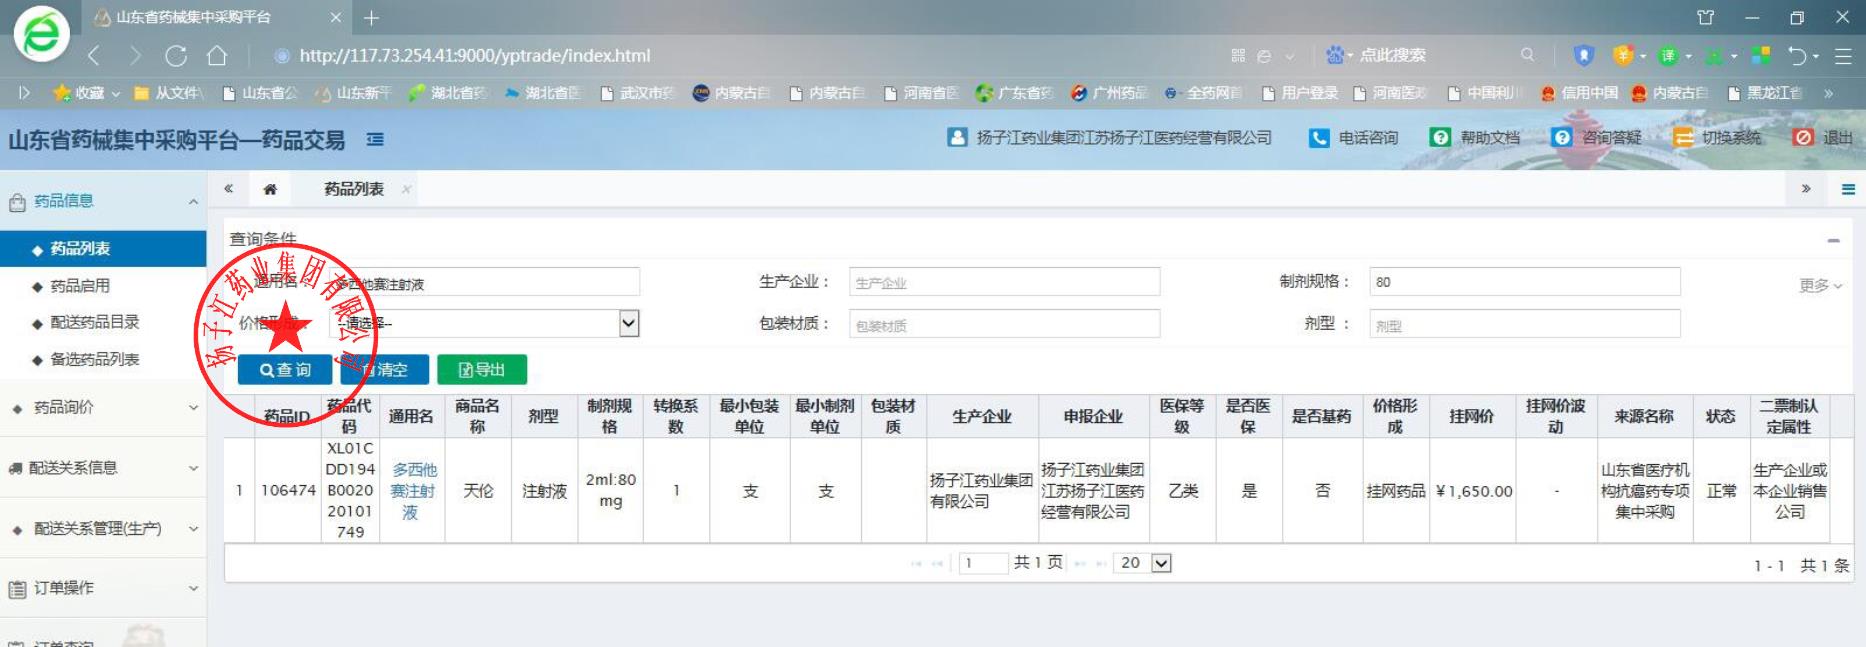Click the 制剂规格 input field
The height and width of the screenshot is (647, 1866).
pyautogui.click(x=1524, y=282)
